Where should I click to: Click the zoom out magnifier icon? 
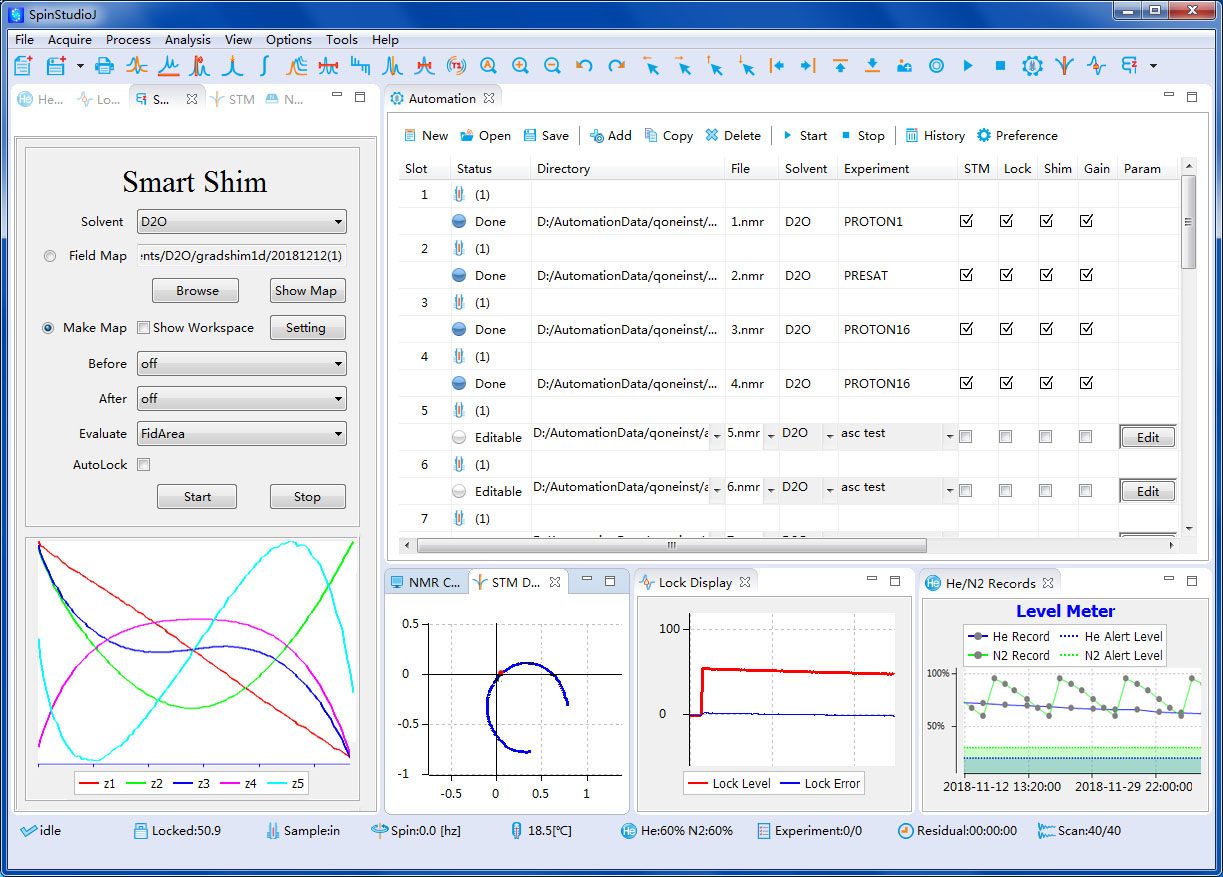click(x=552, y=66)
